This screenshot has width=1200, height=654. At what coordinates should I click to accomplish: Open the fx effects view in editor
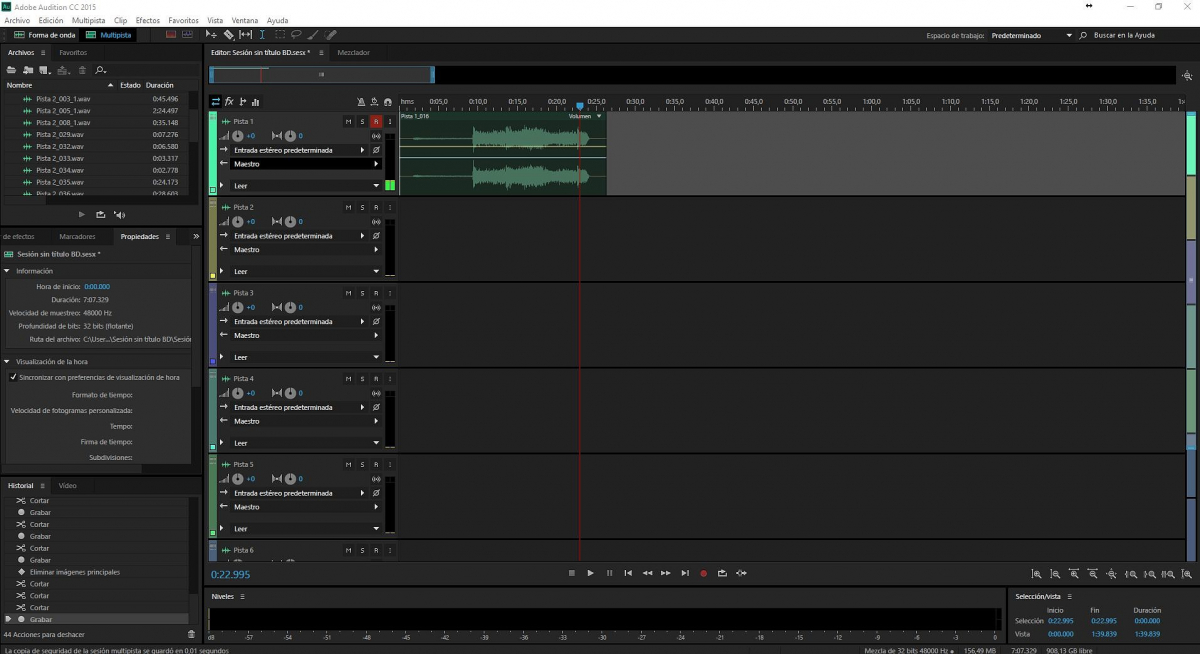click(x=229, y=102)
